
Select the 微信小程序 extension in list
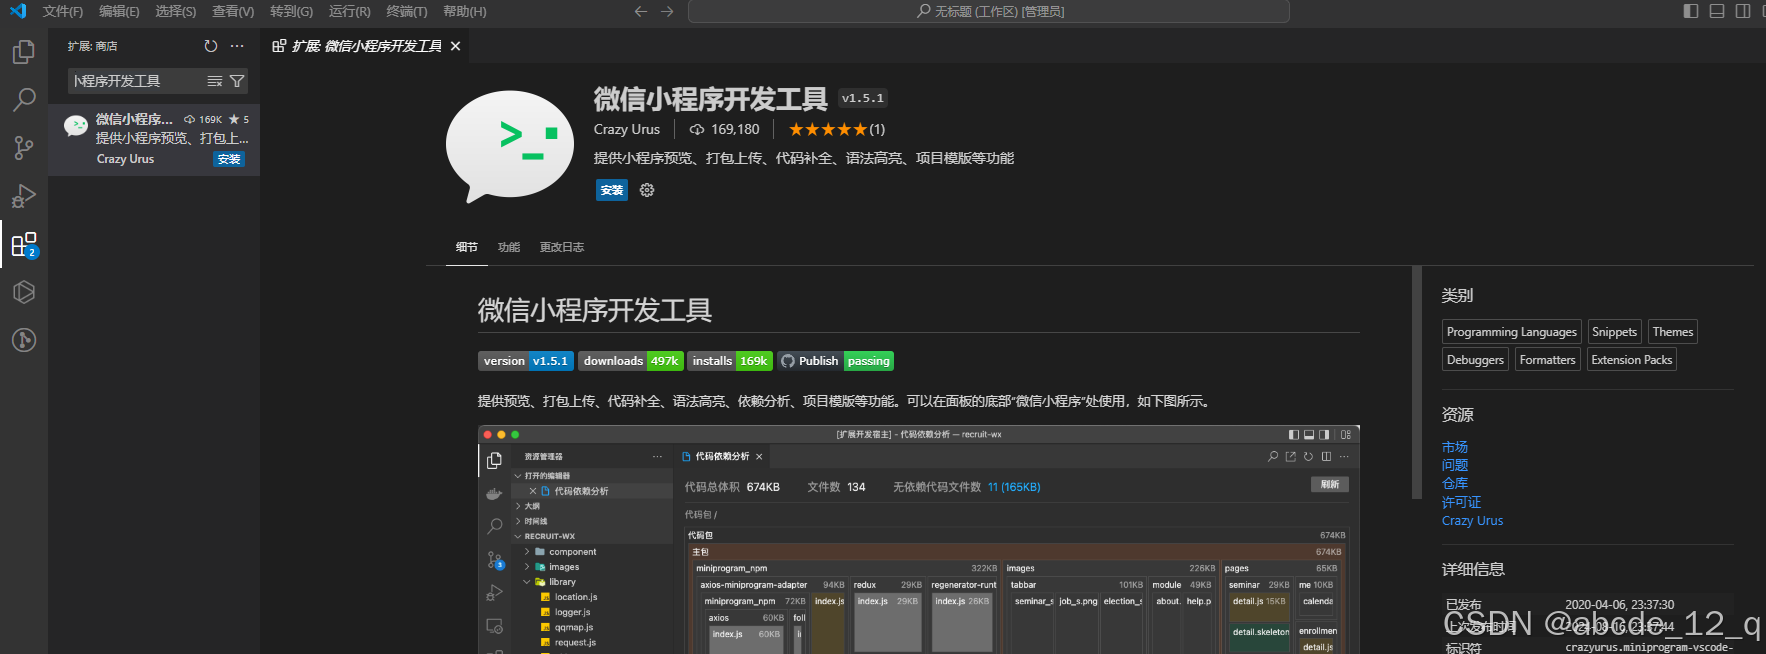click(x=154, y=140)
